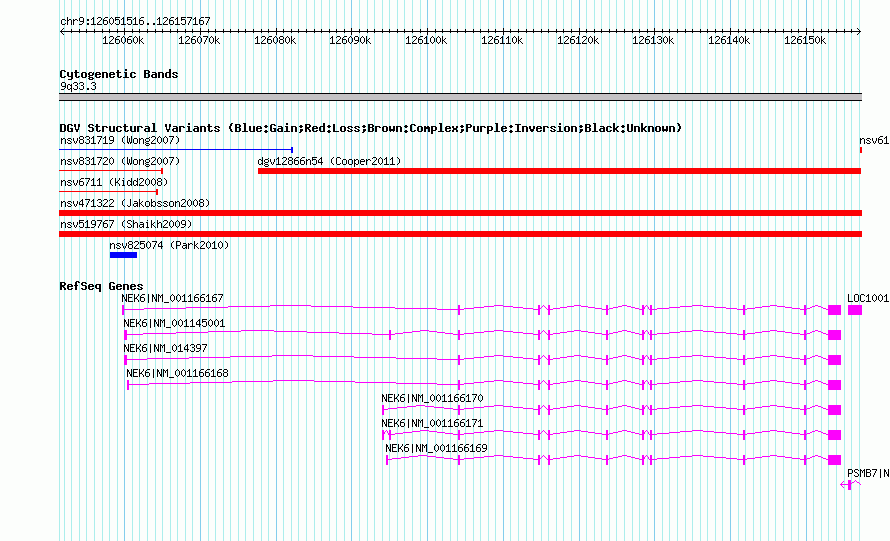Open the dgv12866n54 (Cooper2011) variant label
Image resolution: width=890 pixels, height=541 pixels.
click(x=329, y=161)
